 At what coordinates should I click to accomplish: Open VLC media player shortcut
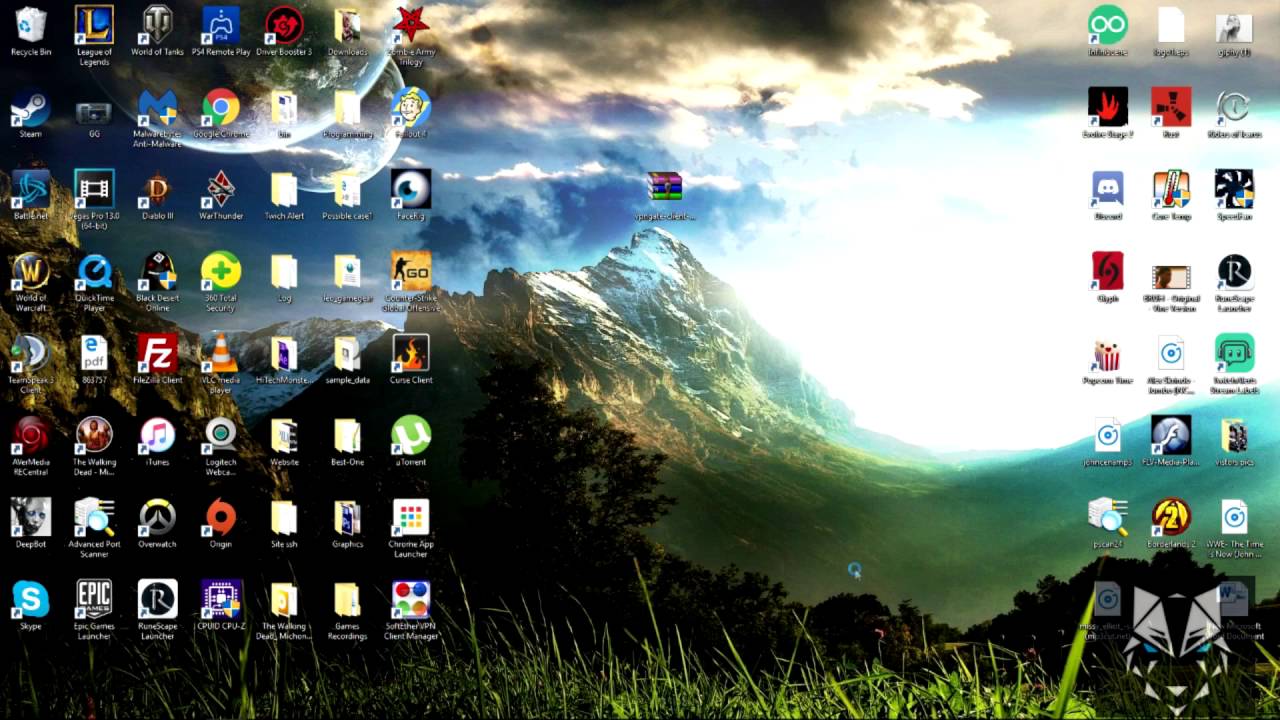pos(221,353)
